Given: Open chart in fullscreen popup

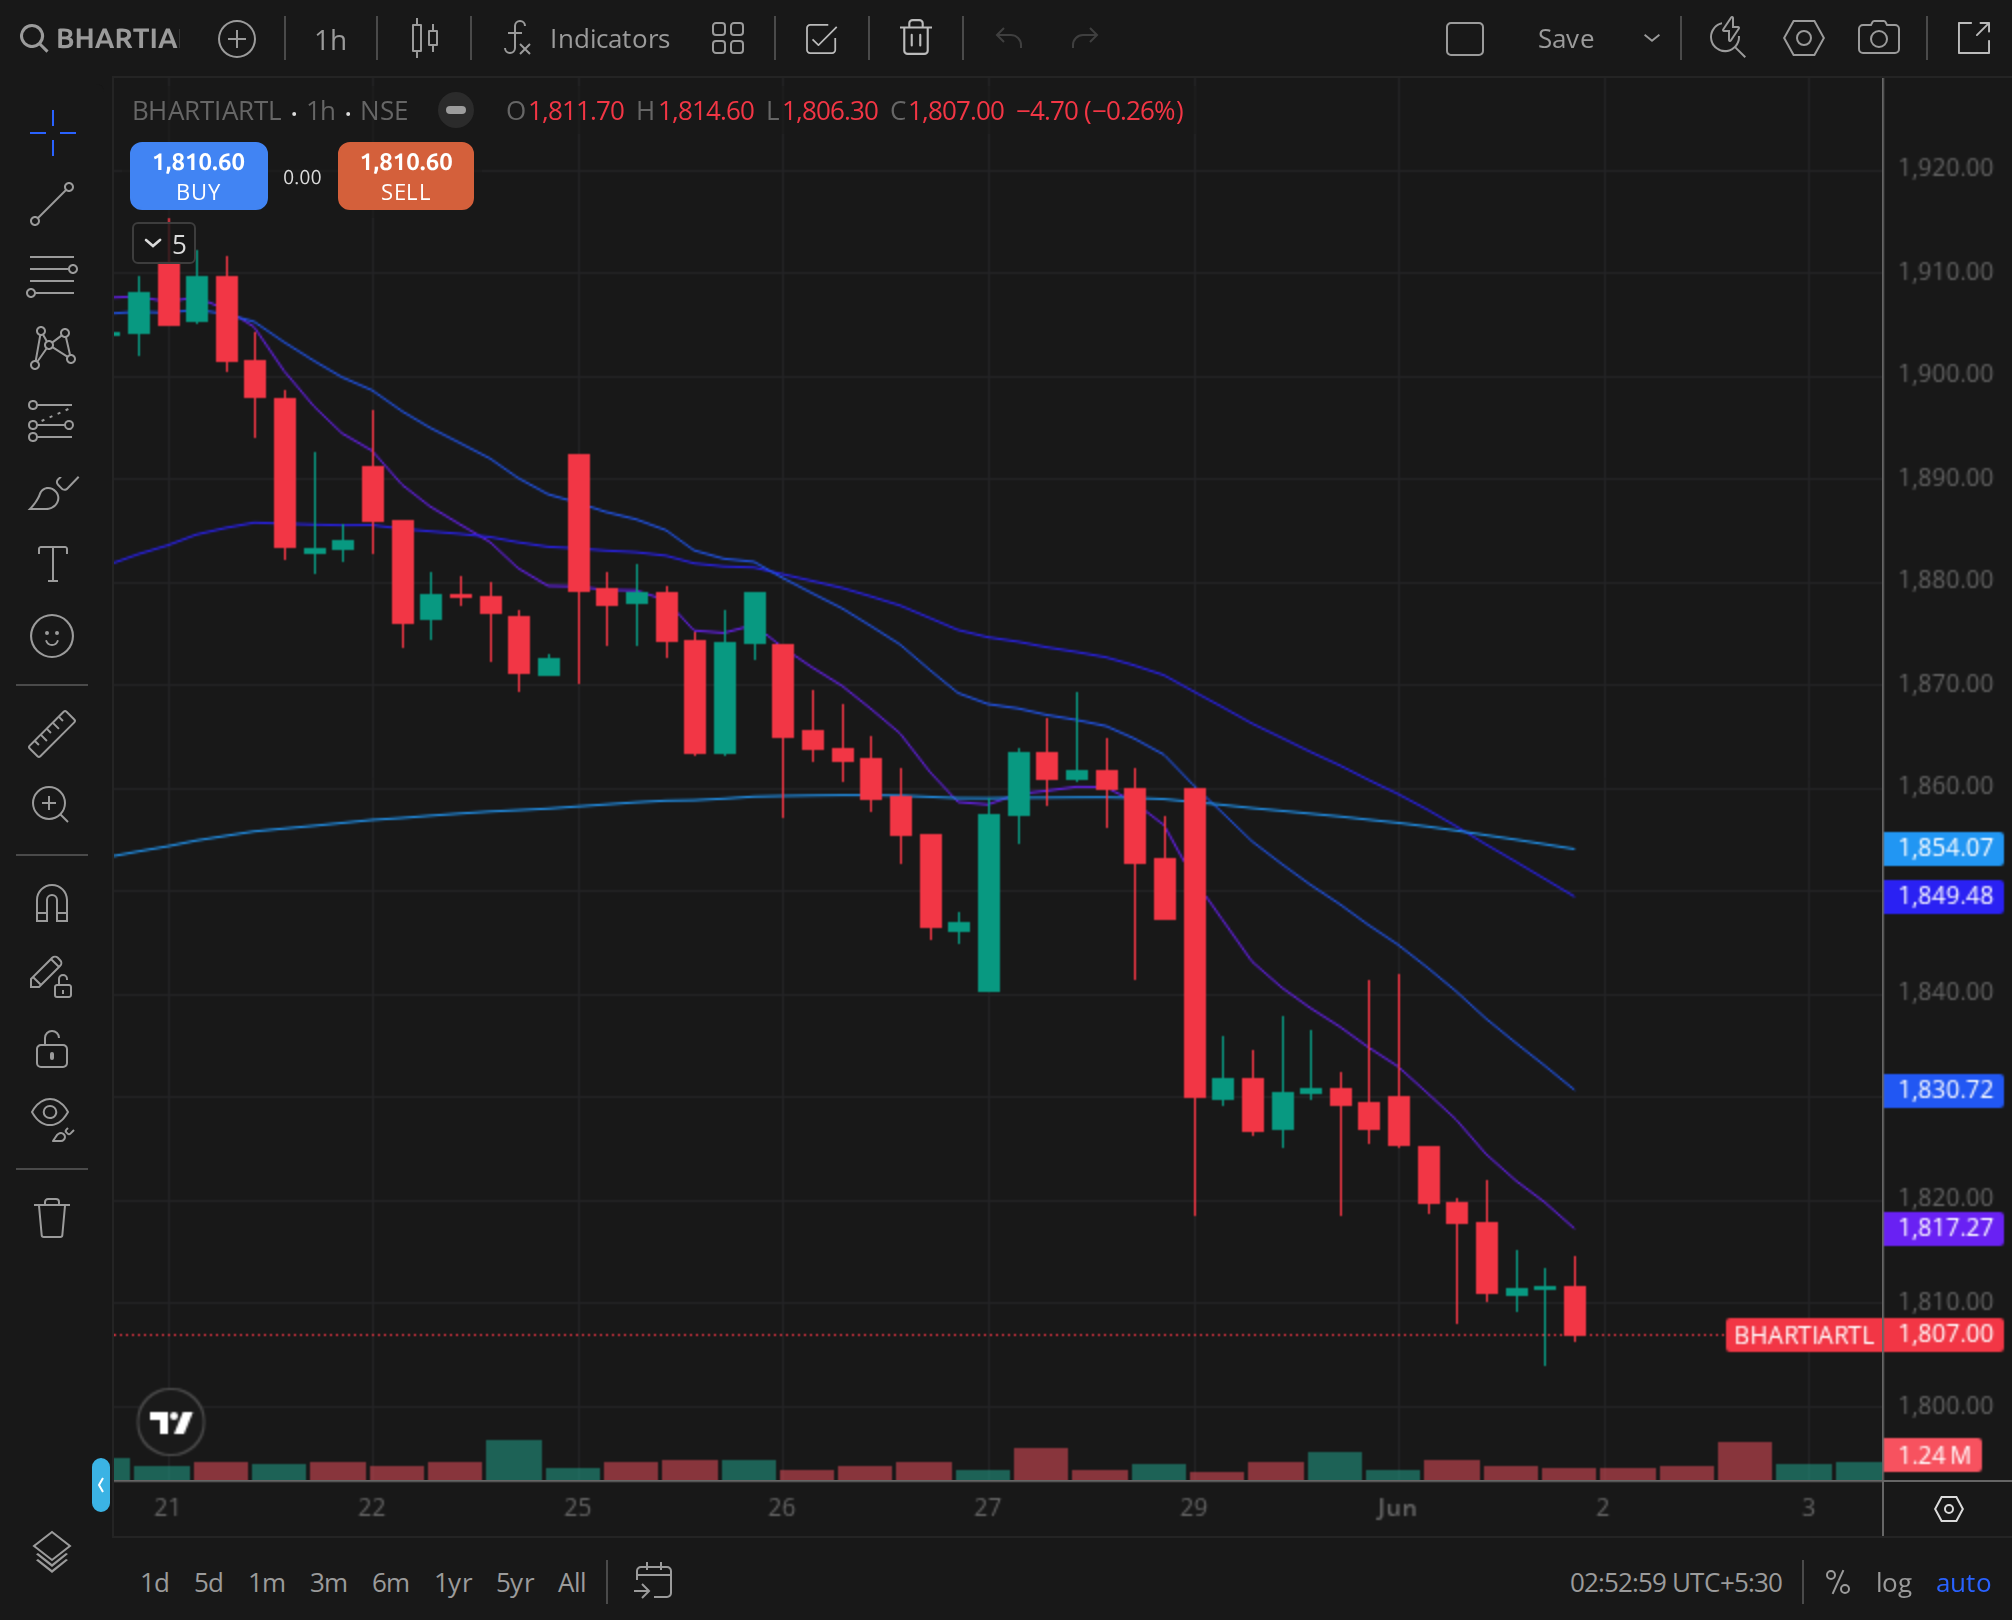Looking at the screenshot, I should (1974, 39).
